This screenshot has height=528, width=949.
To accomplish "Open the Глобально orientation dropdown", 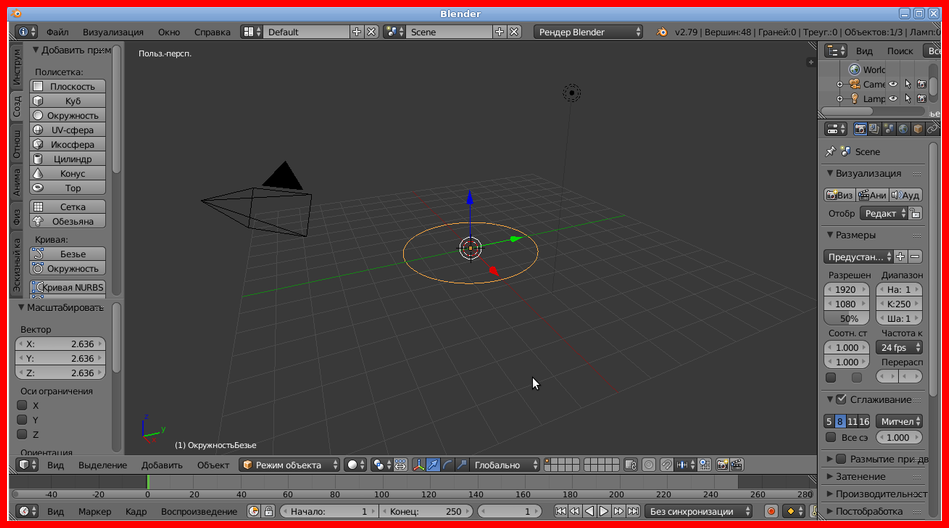I will [x=504, y=465].
